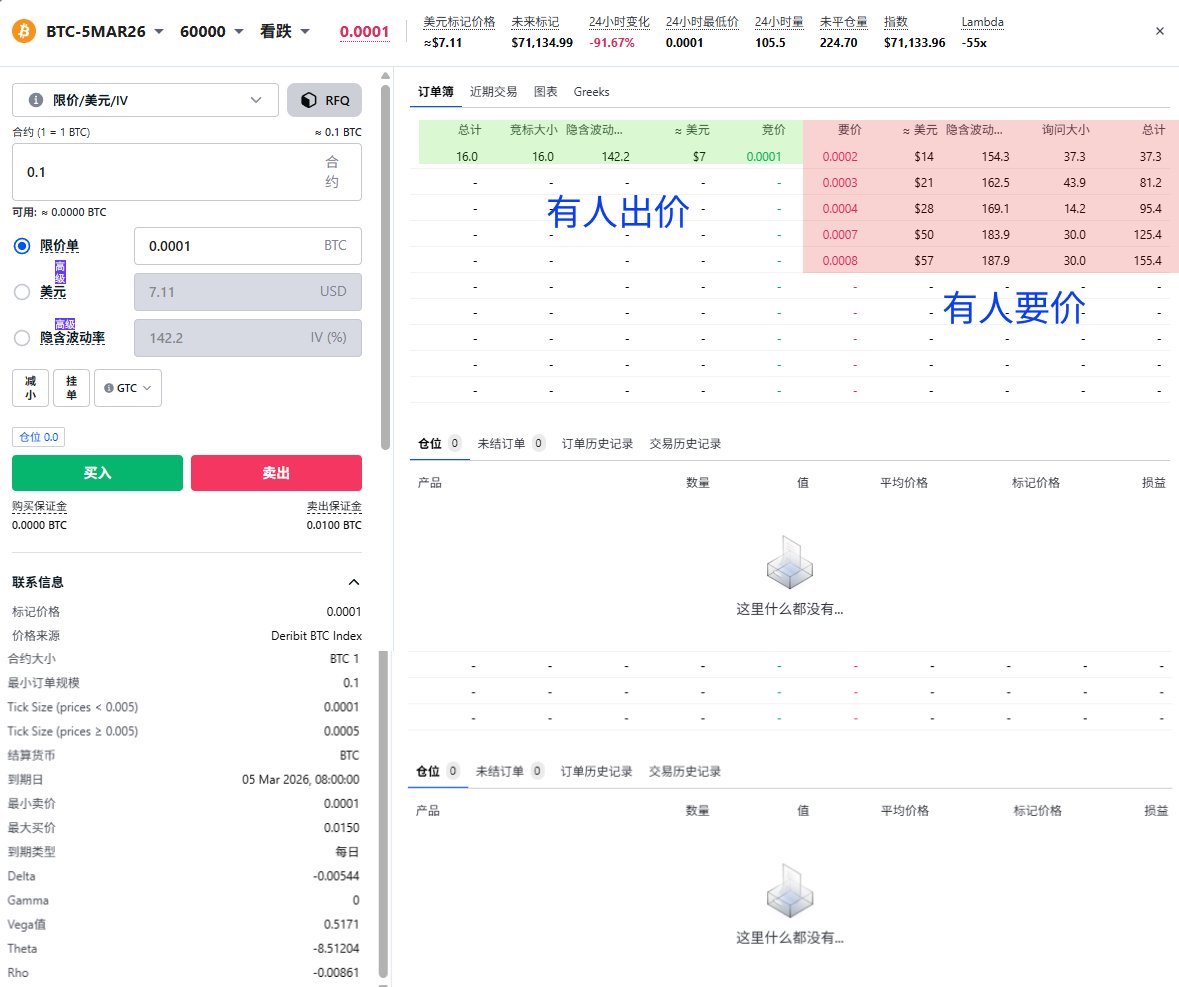This screenshot has height=987, width=1179.
Task: Open the 60000 strike dropdown
Action: [211, 31]
